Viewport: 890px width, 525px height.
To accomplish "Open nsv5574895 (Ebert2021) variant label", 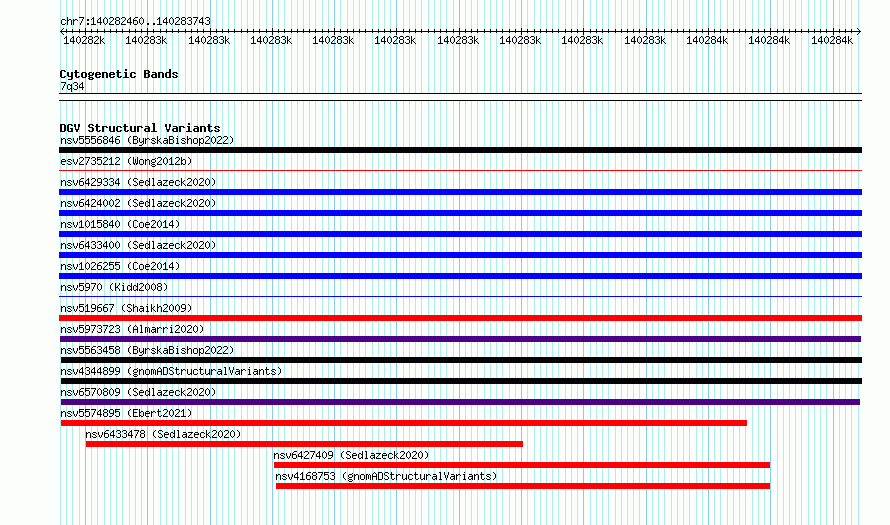I will 126,413.
